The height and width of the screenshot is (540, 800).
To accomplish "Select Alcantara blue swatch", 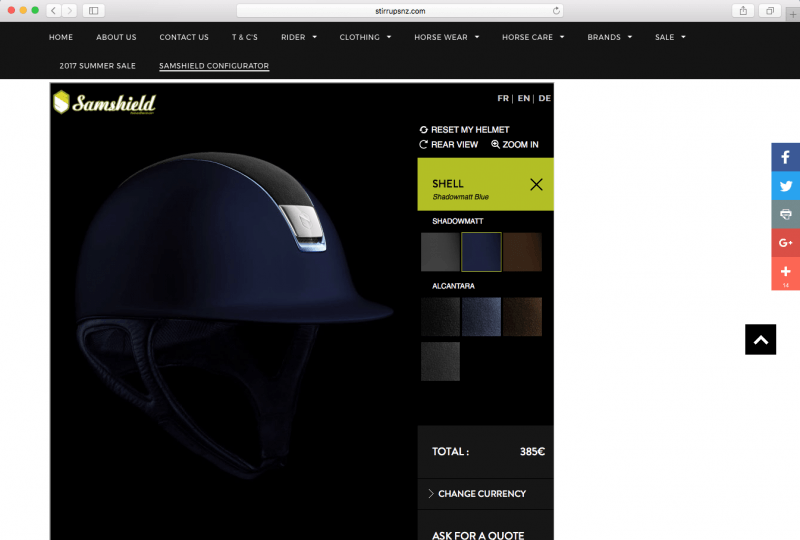I will [x=481, y=316].
